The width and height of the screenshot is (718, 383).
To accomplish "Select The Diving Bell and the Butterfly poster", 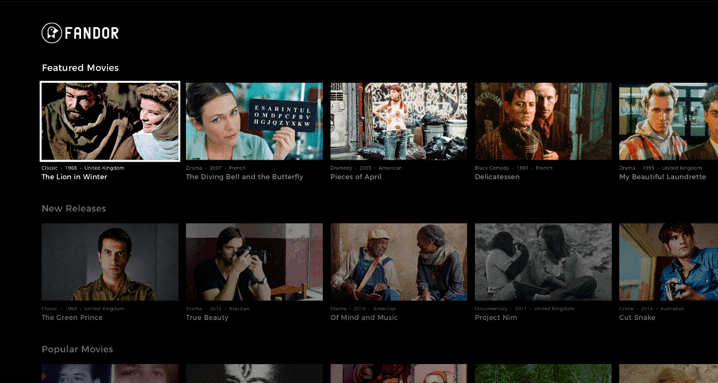I will pos(254,121).
